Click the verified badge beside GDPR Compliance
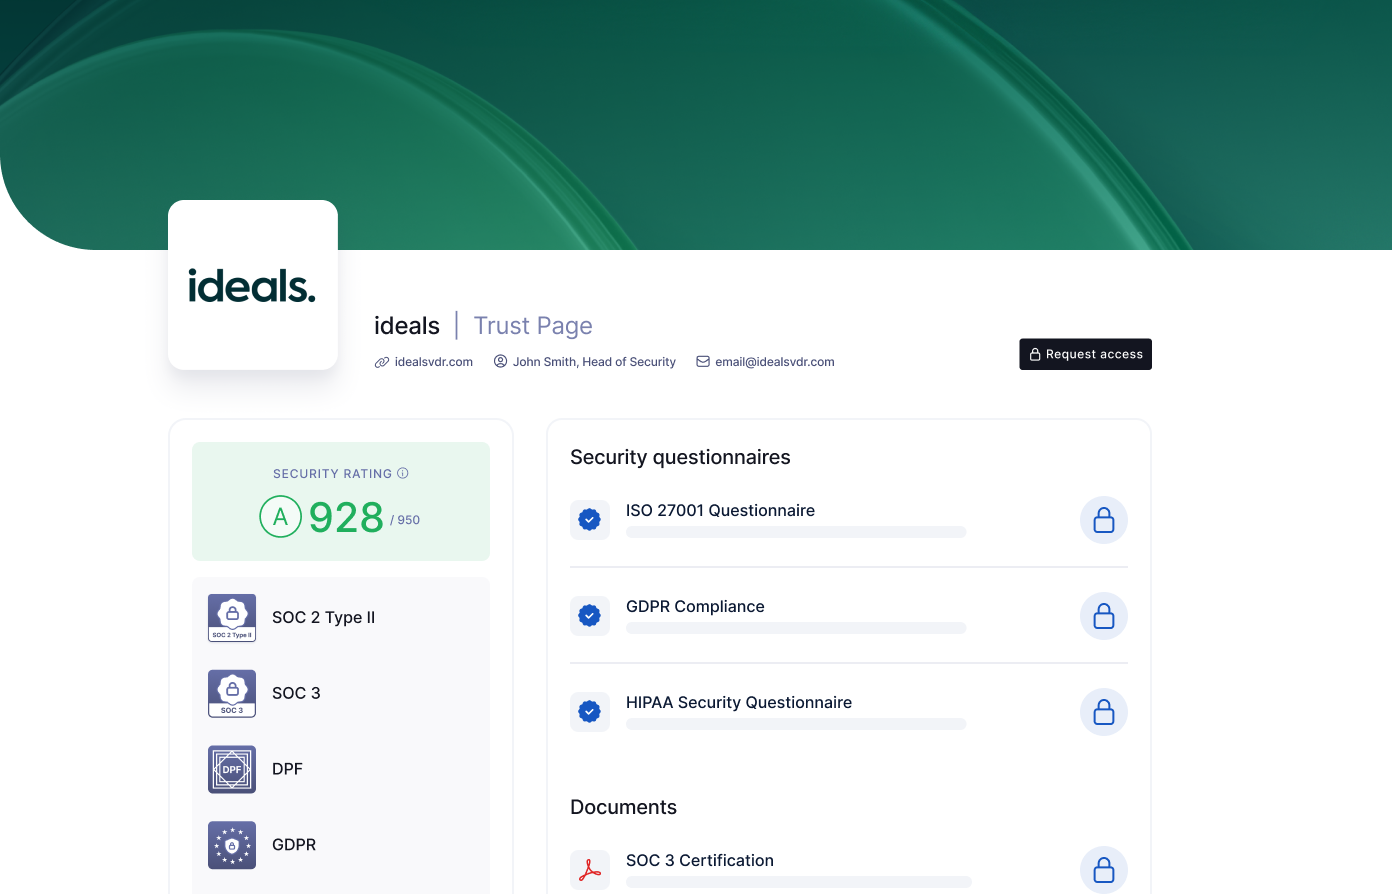 pos(590,616)
